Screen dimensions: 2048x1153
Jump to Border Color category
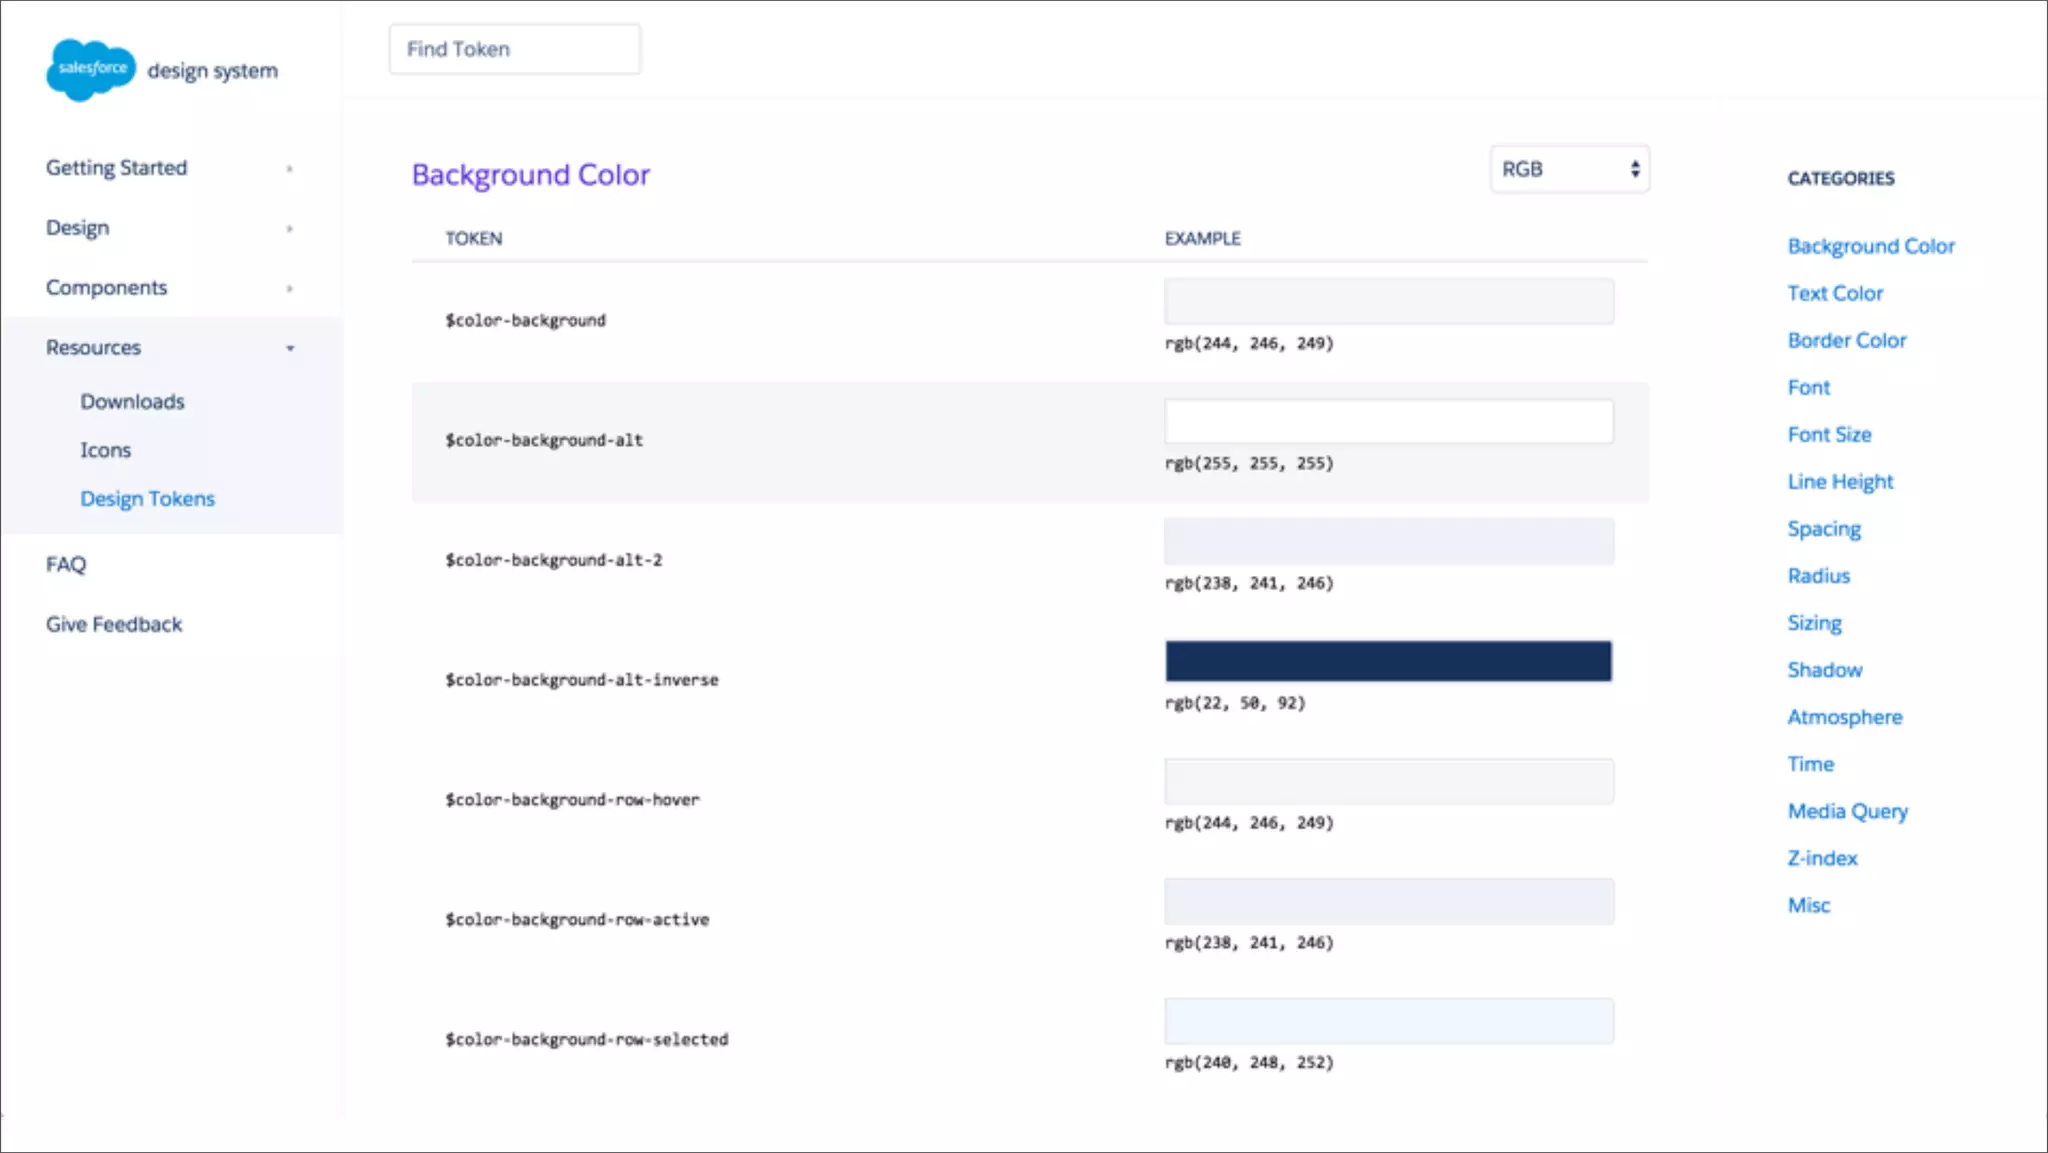[1846, 340]
